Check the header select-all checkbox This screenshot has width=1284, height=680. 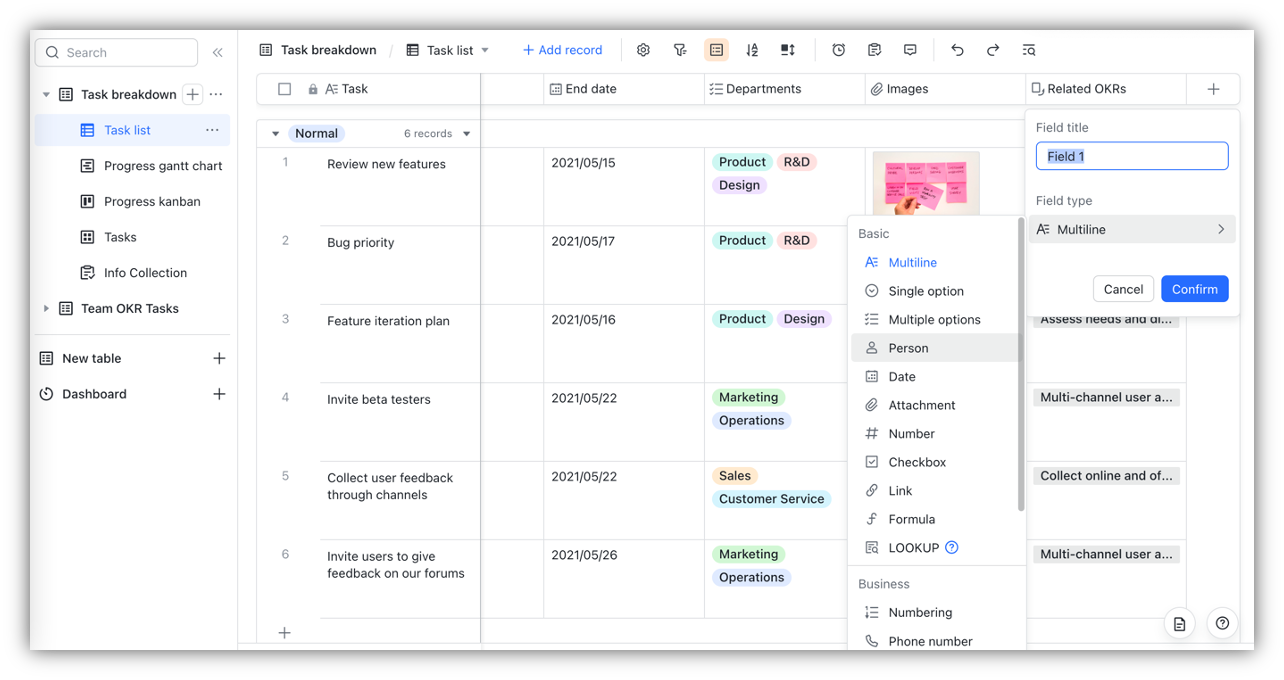click(x=285, y=89)
